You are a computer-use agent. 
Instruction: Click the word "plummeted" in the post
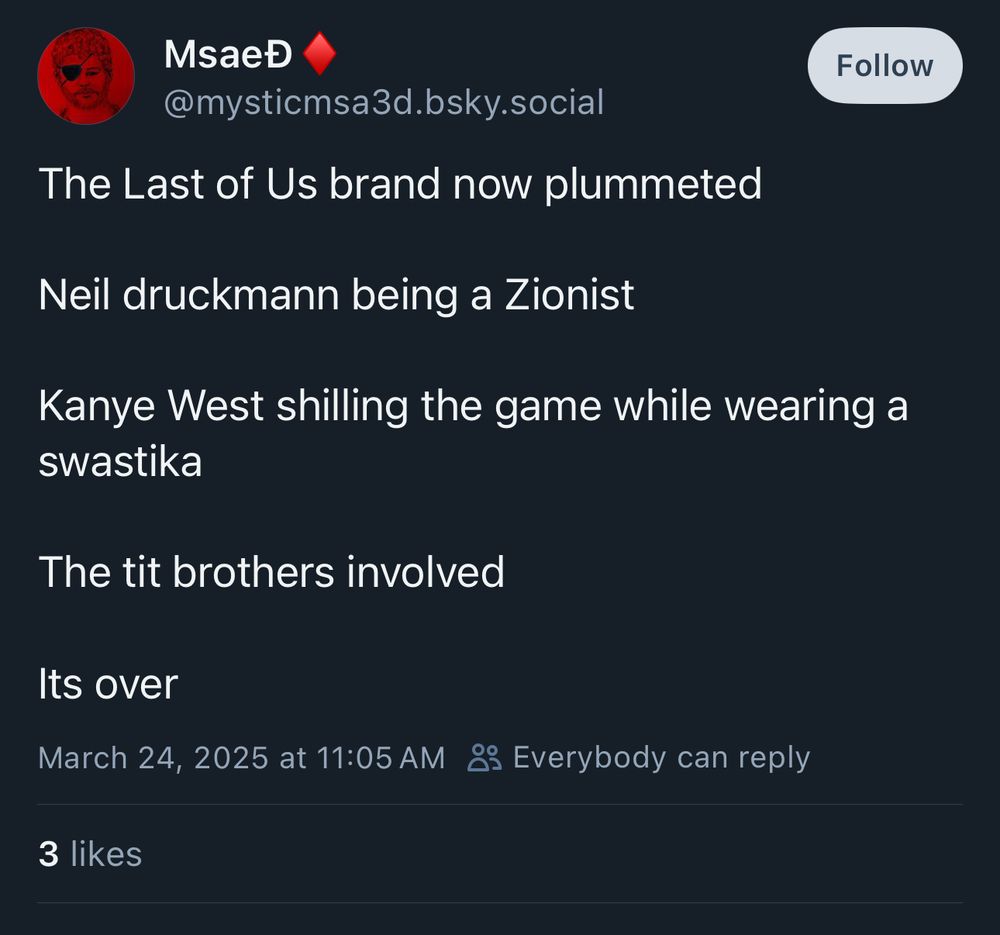pyautogui.click(x=652, y=184)
